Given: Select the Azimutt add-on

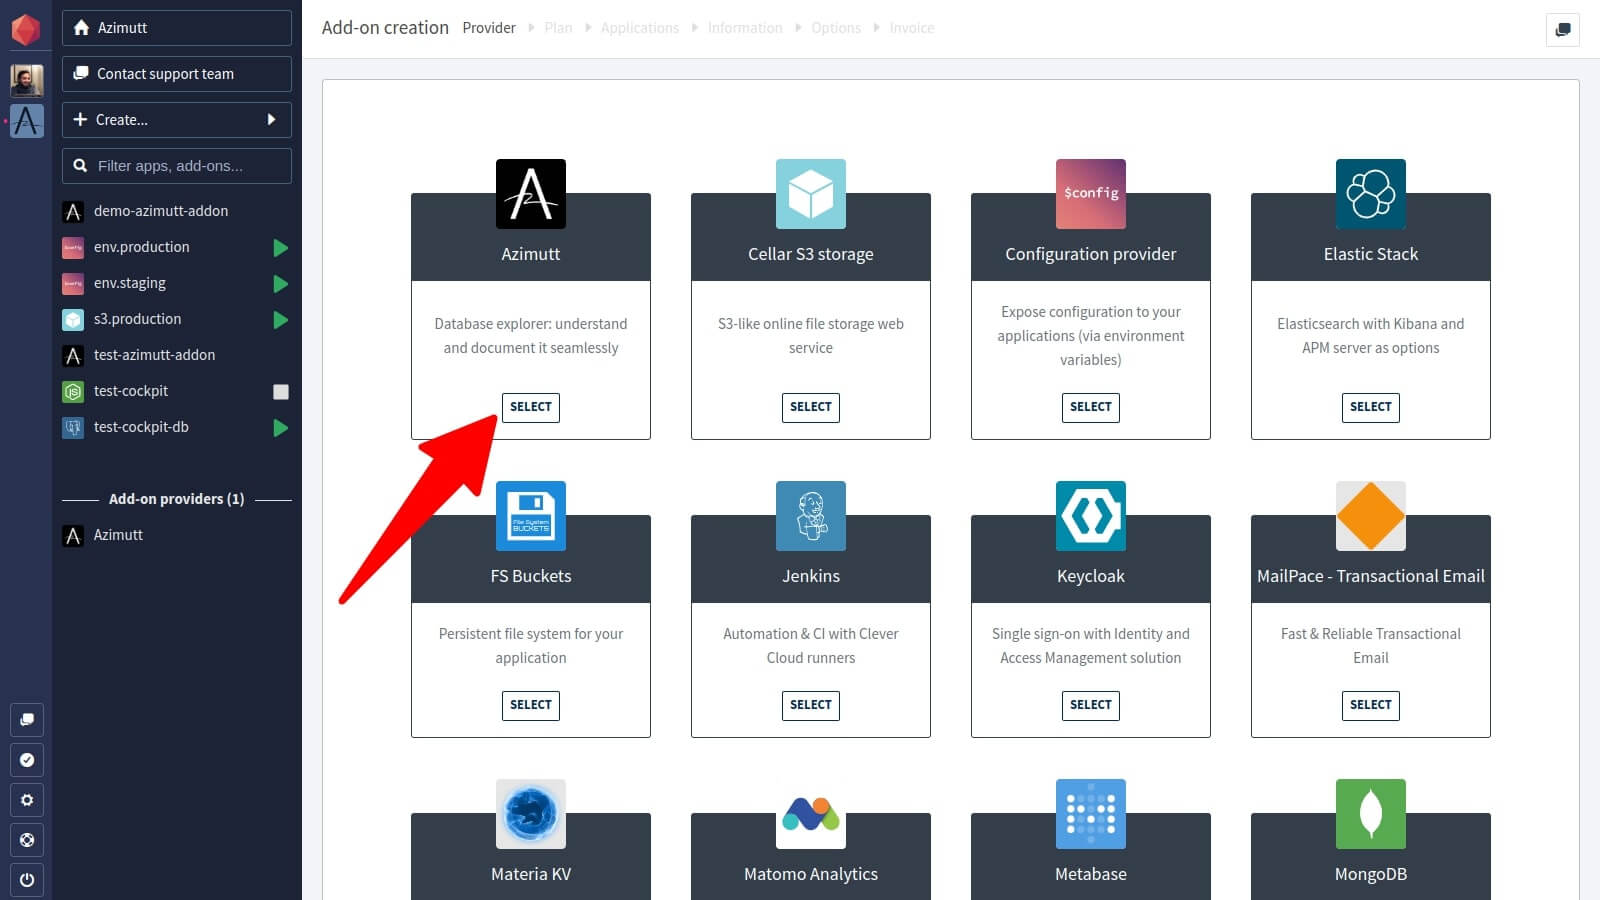Looking at the screenshot, I should coord(530,407).
